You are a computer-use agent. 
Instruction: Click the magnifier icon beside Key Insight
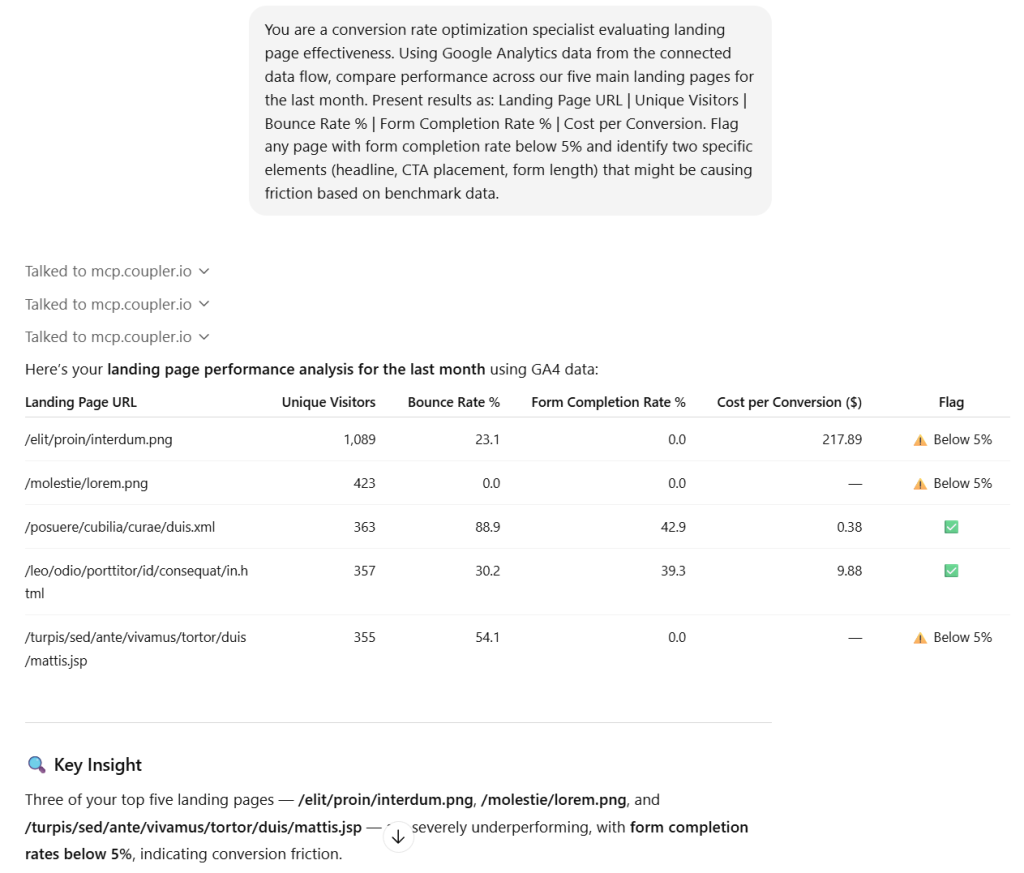[x=37, y=765]
